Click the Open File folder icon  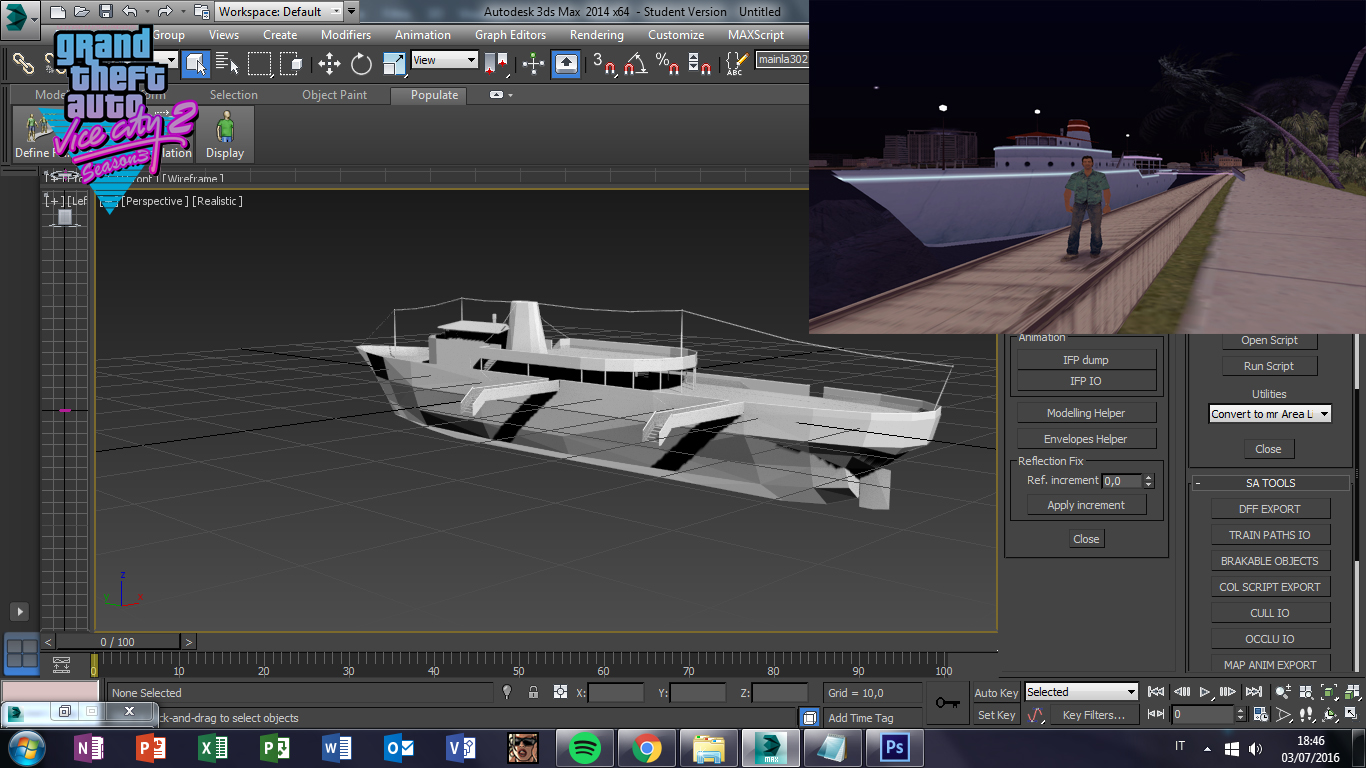pos(81,12)
